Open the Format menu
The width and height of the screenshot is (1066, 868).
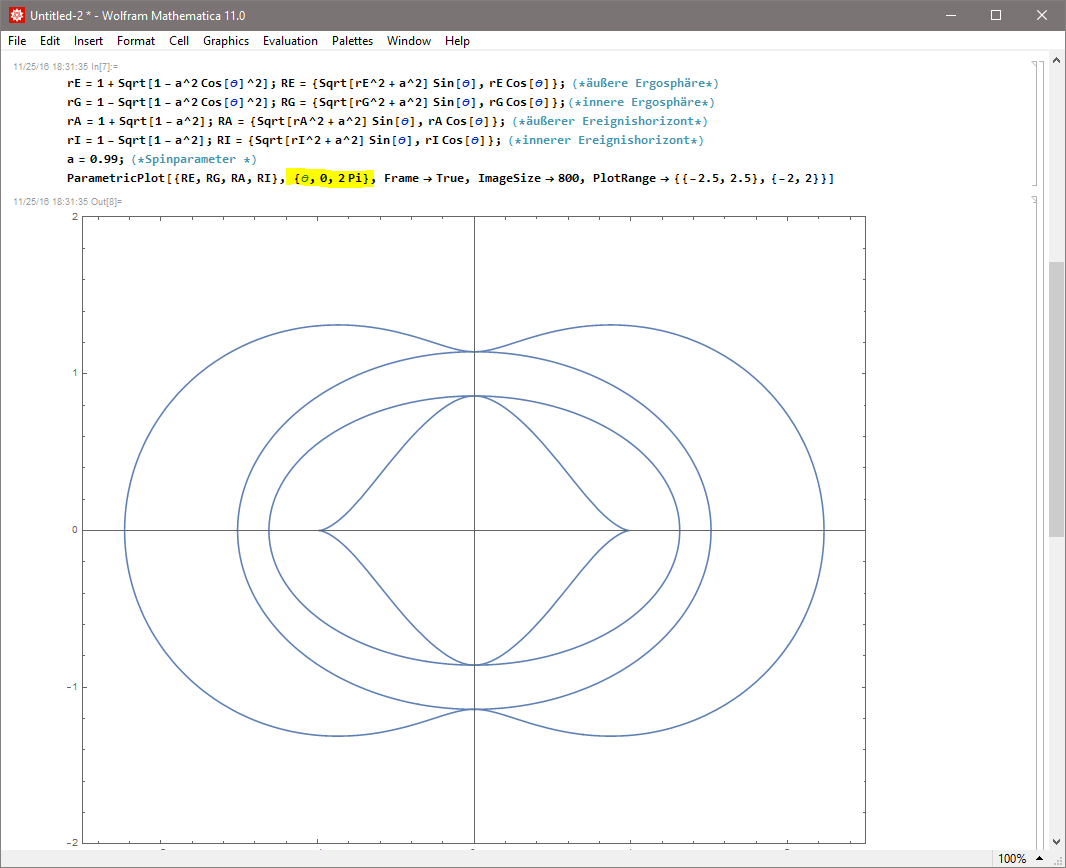[x=136, y=41]
